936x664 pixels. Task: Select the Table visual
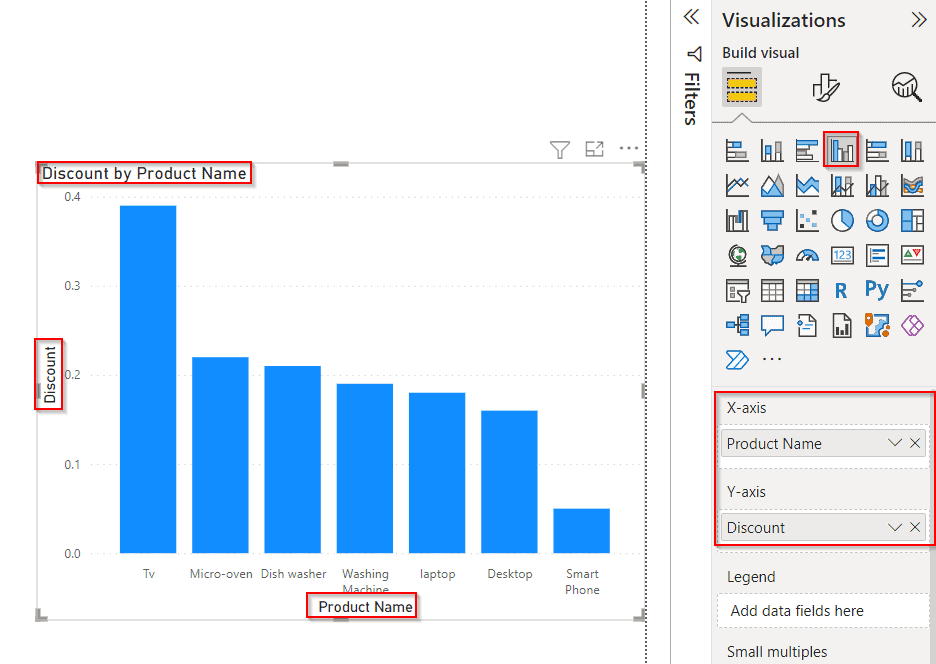(x=772, y=291)
